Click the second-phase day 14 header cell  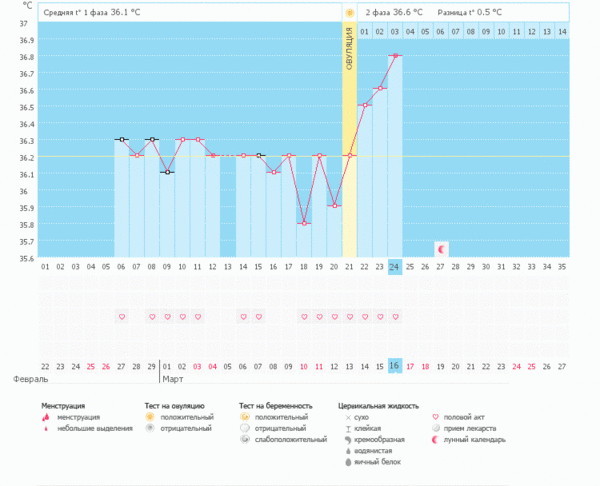tap(562, 32)
